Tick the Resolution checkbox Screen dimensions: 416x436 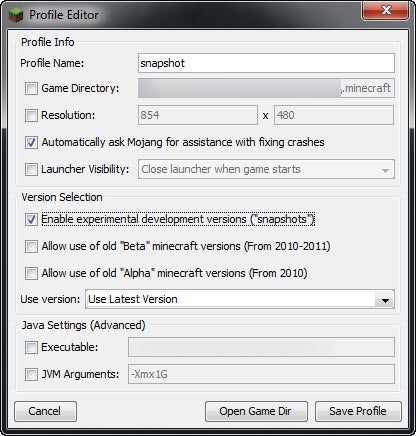pos(31,116)
